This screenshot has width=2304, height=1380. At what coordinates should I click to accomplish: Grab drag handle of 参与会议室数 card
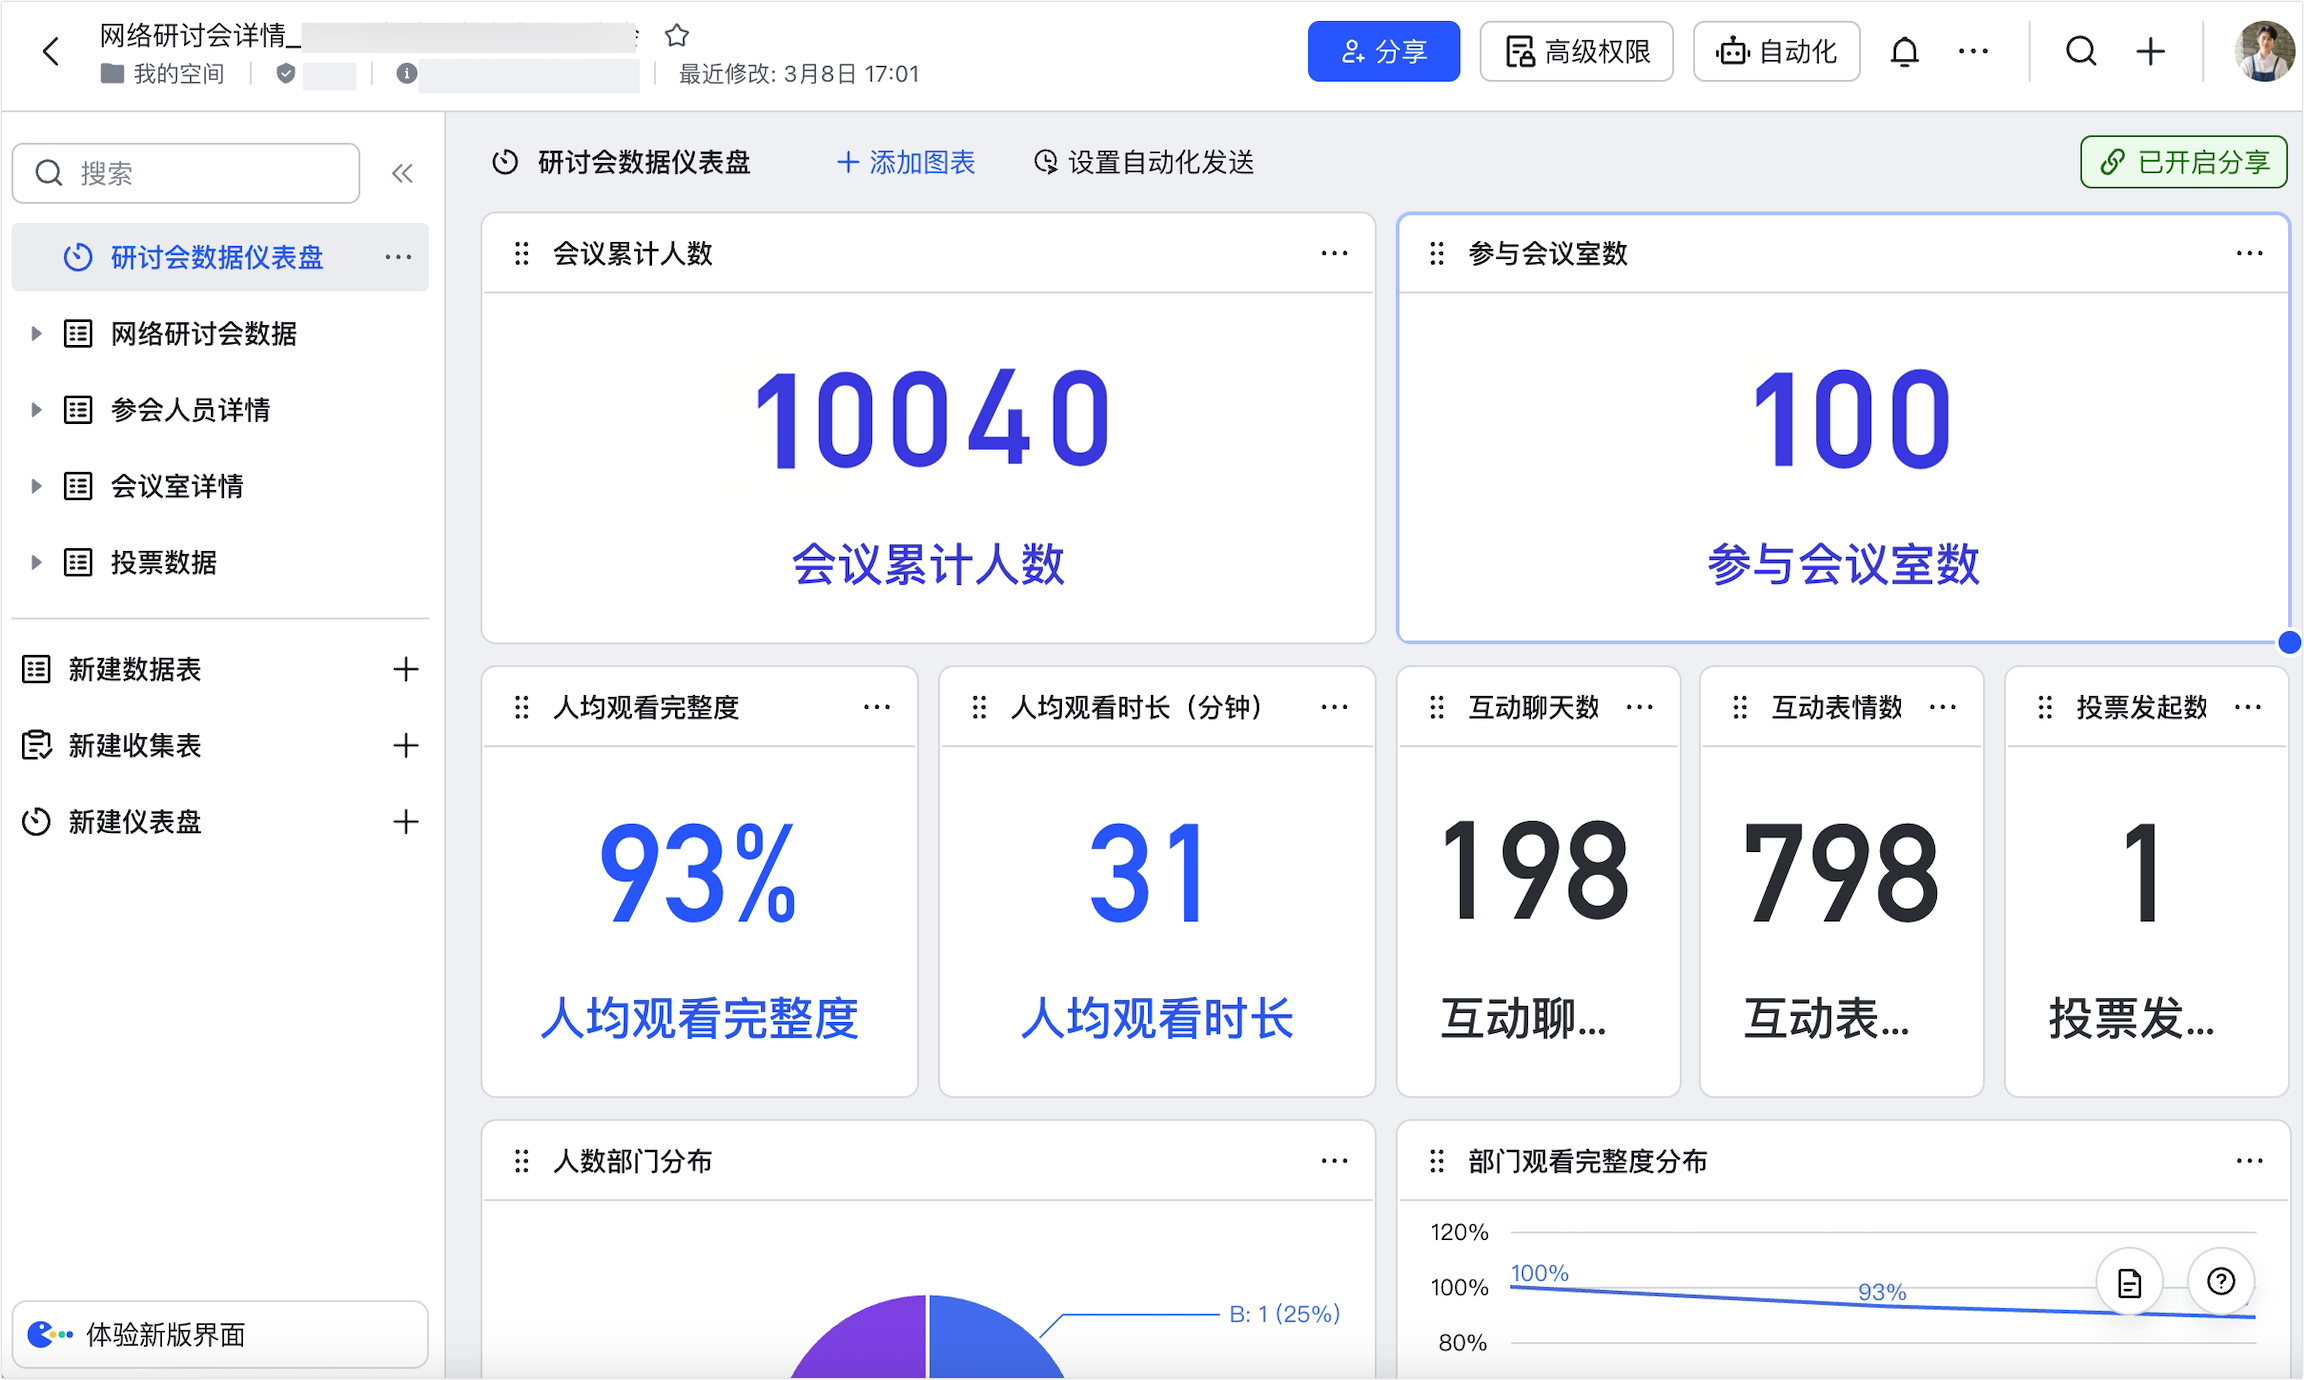pyautogui.click(x=1437, y=254)
